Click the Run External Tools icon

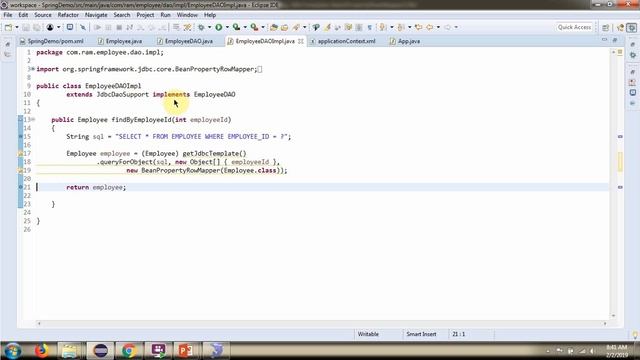tap(254, 27)
